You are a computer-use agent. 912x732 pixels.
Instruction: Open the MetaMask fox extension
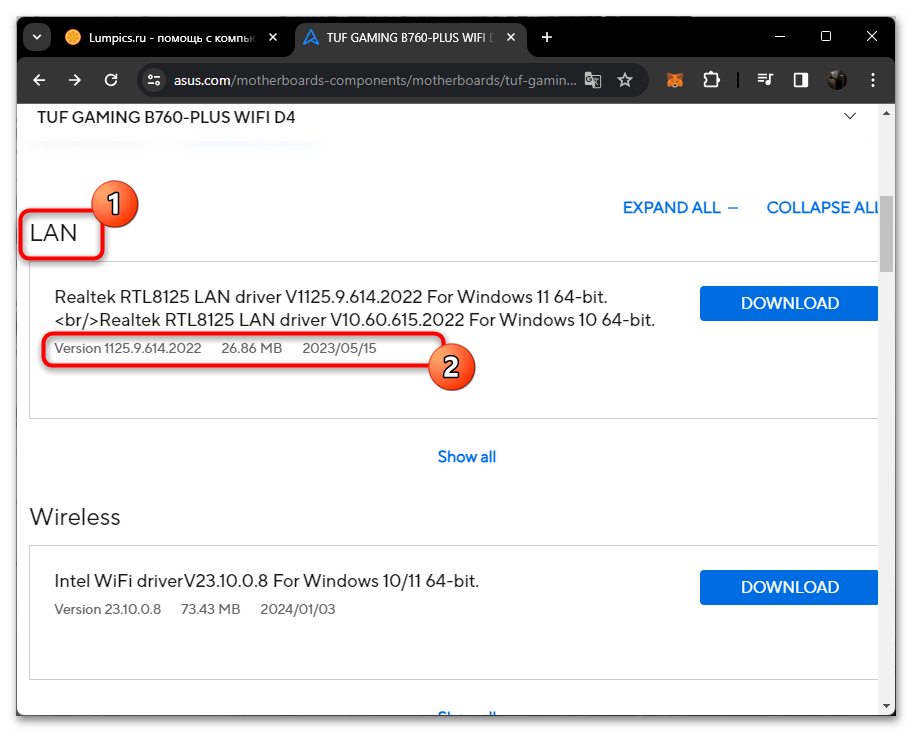(x=675, y=80)
